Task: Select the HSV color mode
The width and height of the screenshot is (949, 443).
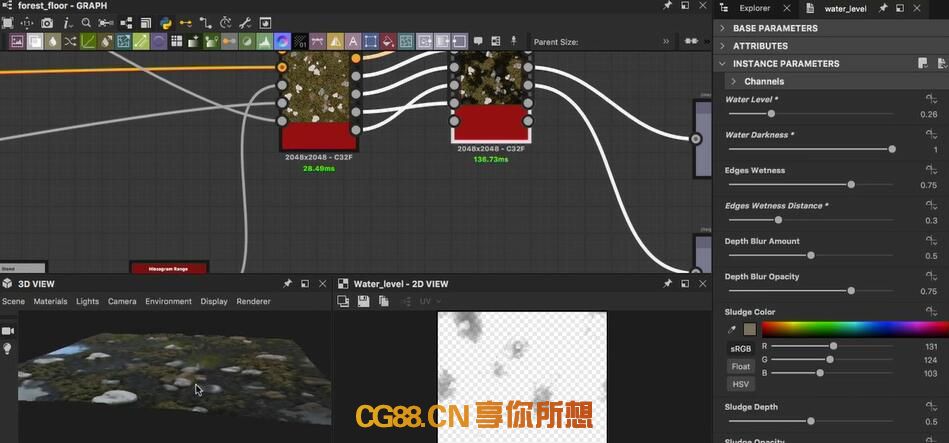Action: tap(740, 384)
